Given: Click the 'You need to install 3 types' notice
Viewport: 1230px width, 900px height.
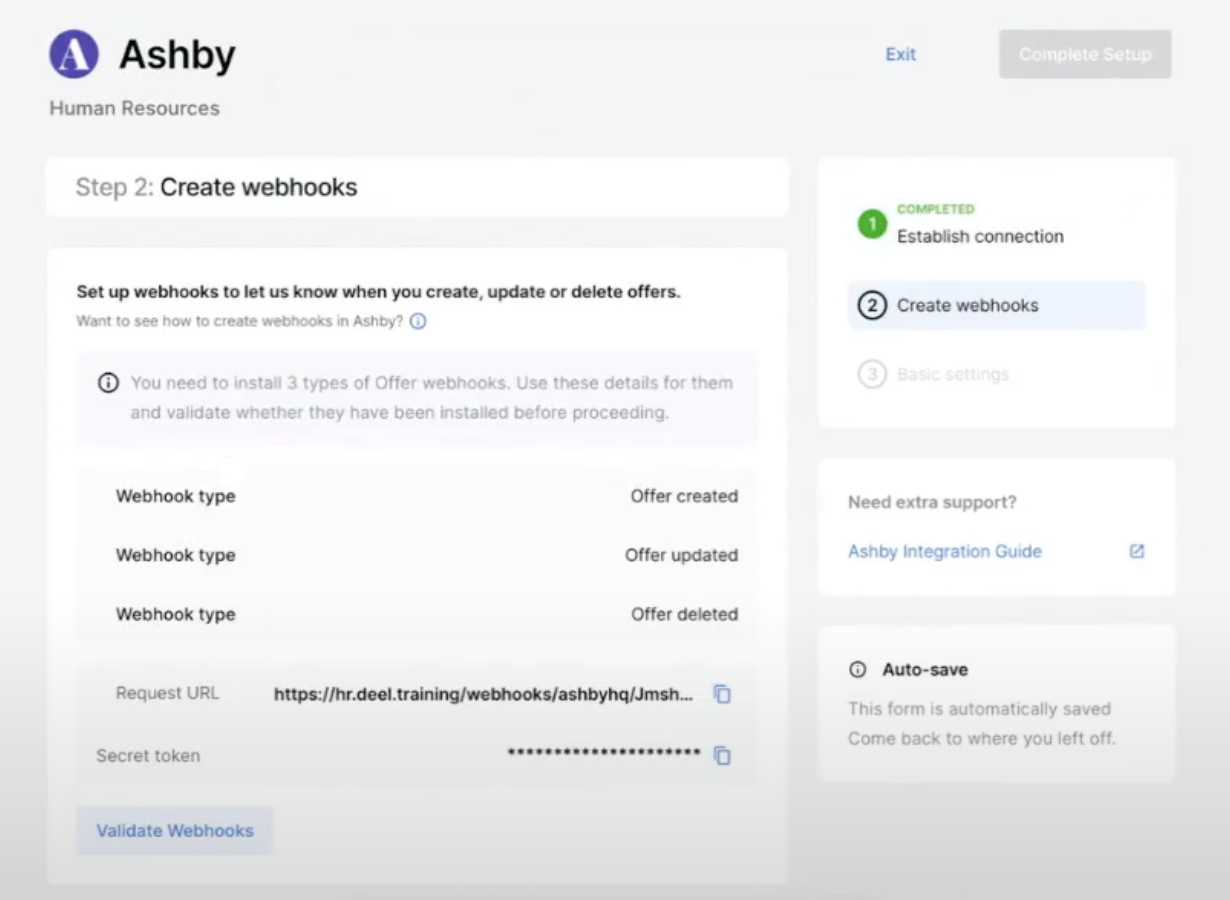Looking at the screenshot, I should click(431, 398).
